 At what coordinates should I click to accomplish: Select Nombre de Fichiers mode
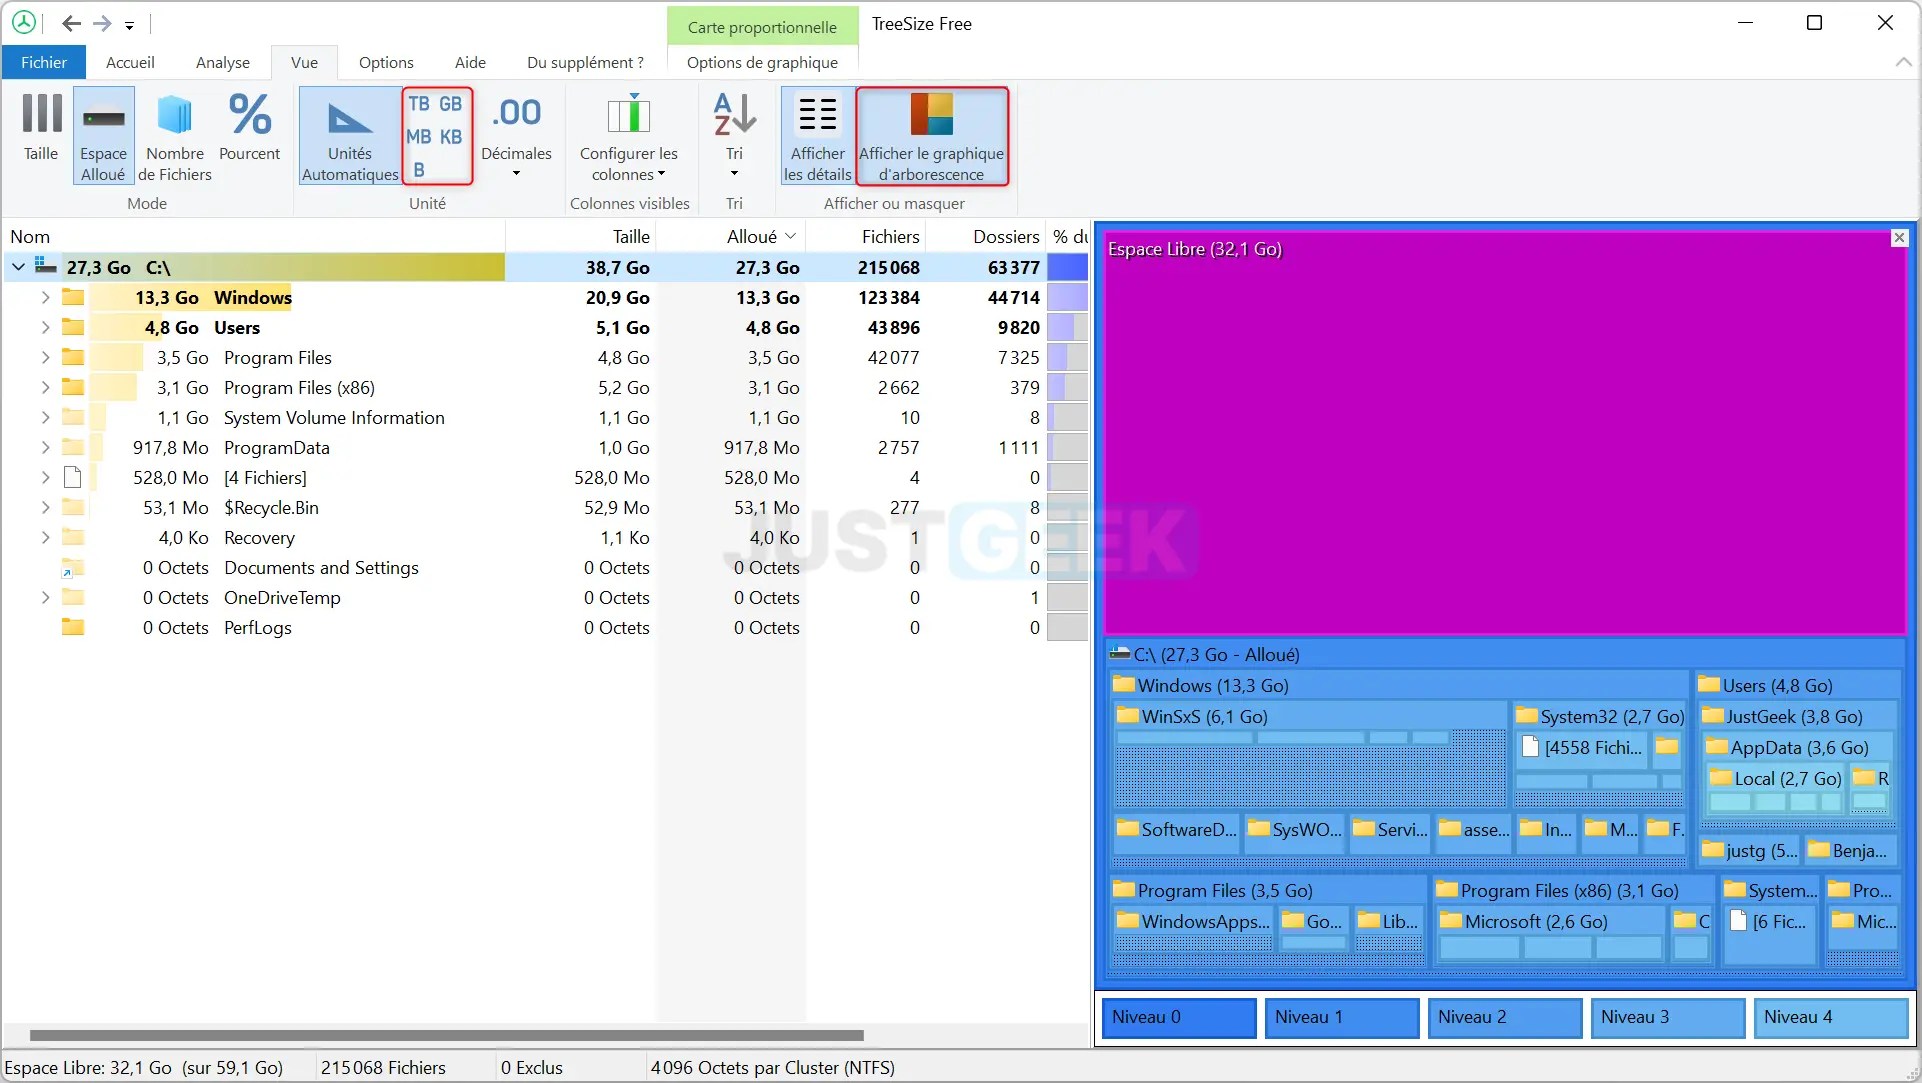pyautogui.click(x=174, y=135)
